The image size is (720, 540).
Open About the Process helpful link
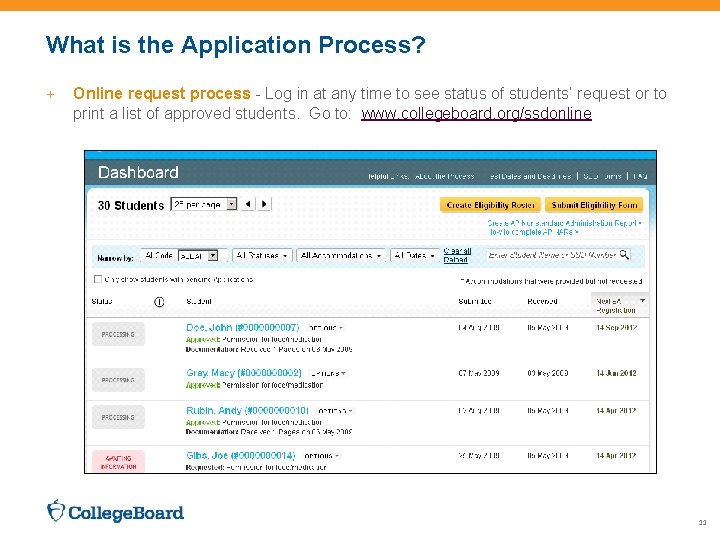pyautogui.click(x=444, y=176)
